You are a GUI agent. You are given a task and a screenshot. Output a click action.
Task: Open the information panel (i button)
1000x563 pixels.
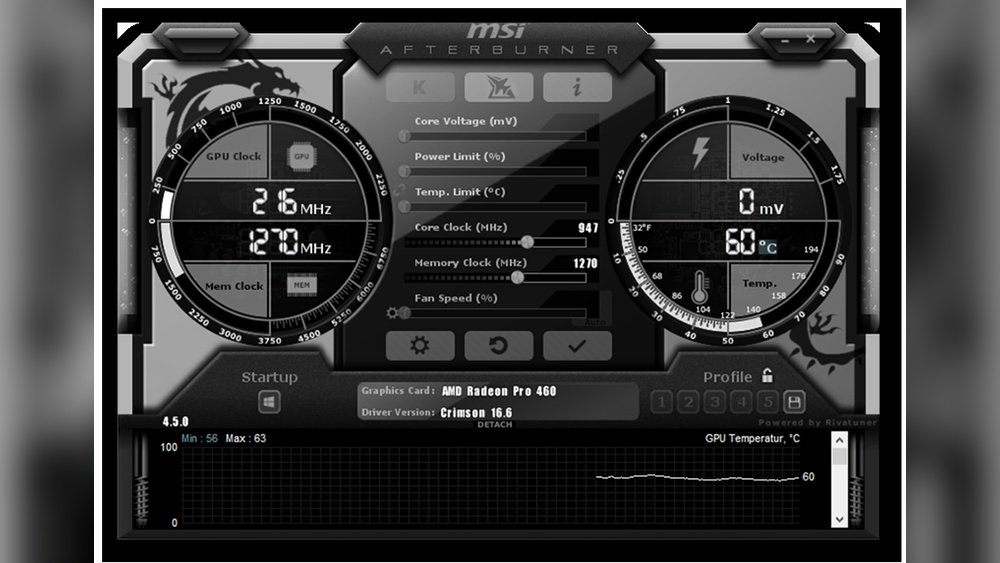point(577,87)
